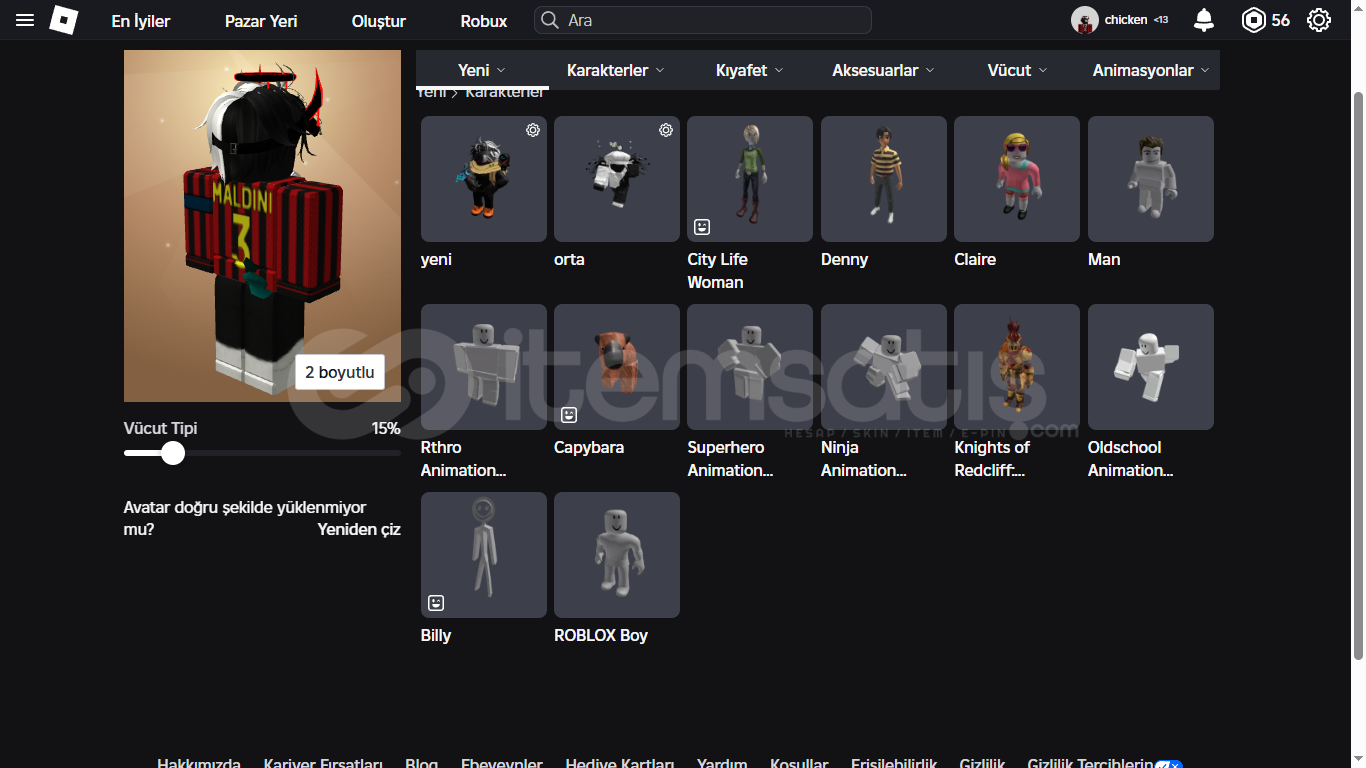The height and width of the screenshot is (768, 1366).
Task: Click the ROBLOX Boy name label
Action: pos(601,635)
